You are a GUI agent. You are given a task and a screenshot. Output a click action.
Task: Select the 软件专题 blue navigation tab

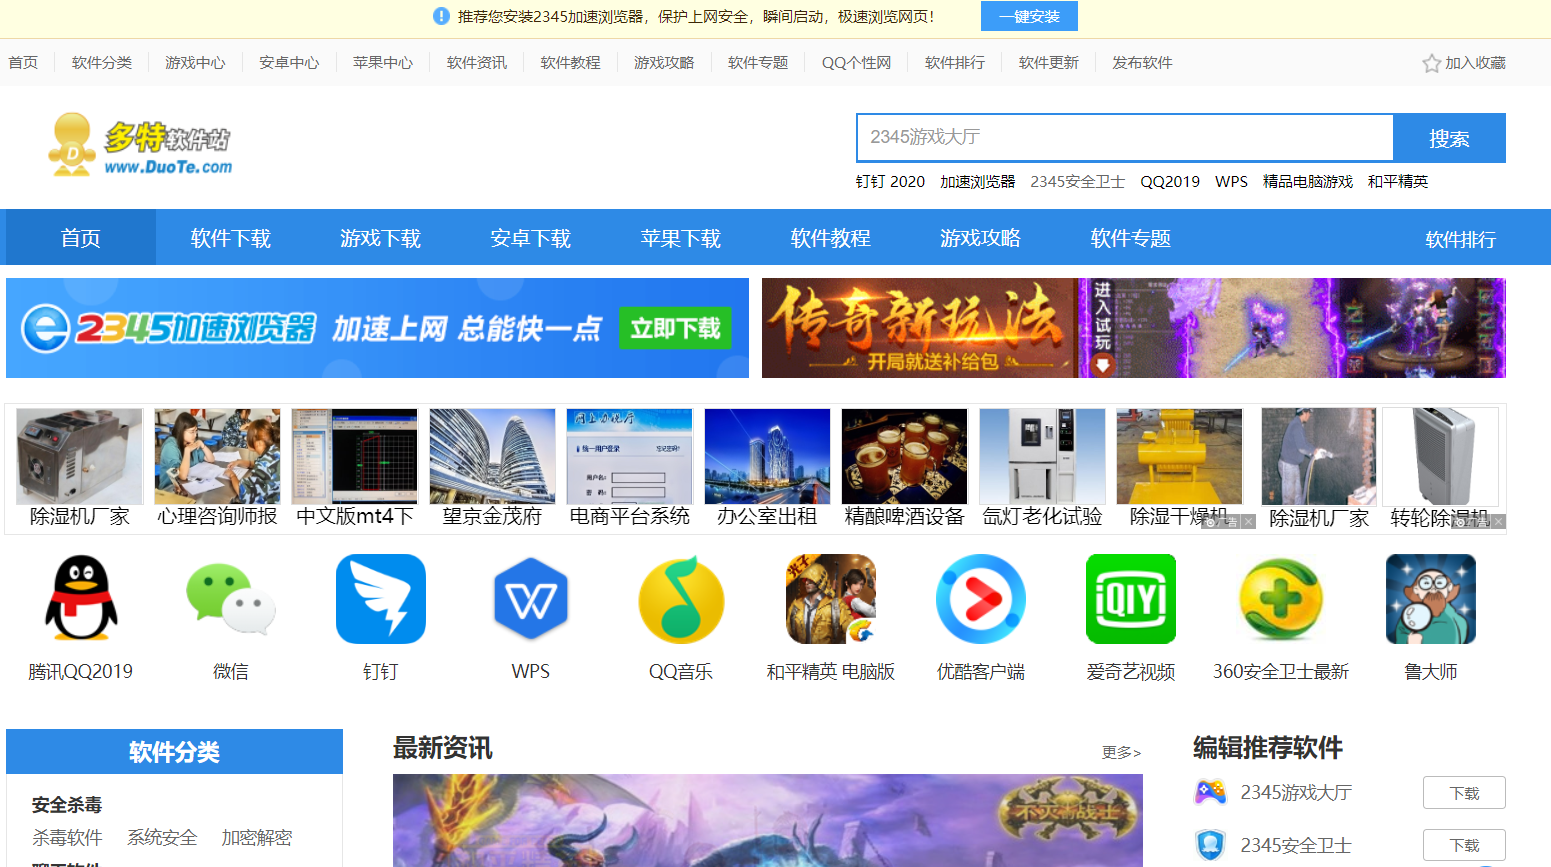1131,238
